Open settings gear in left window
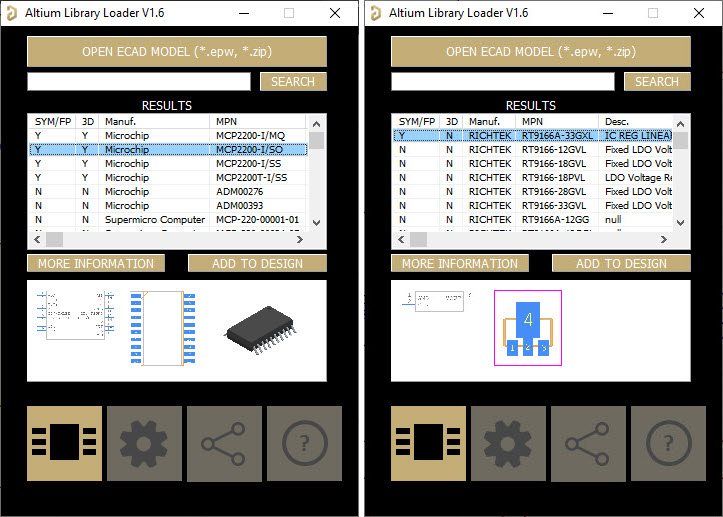723x517 pixels. click(x=144, y=443)
